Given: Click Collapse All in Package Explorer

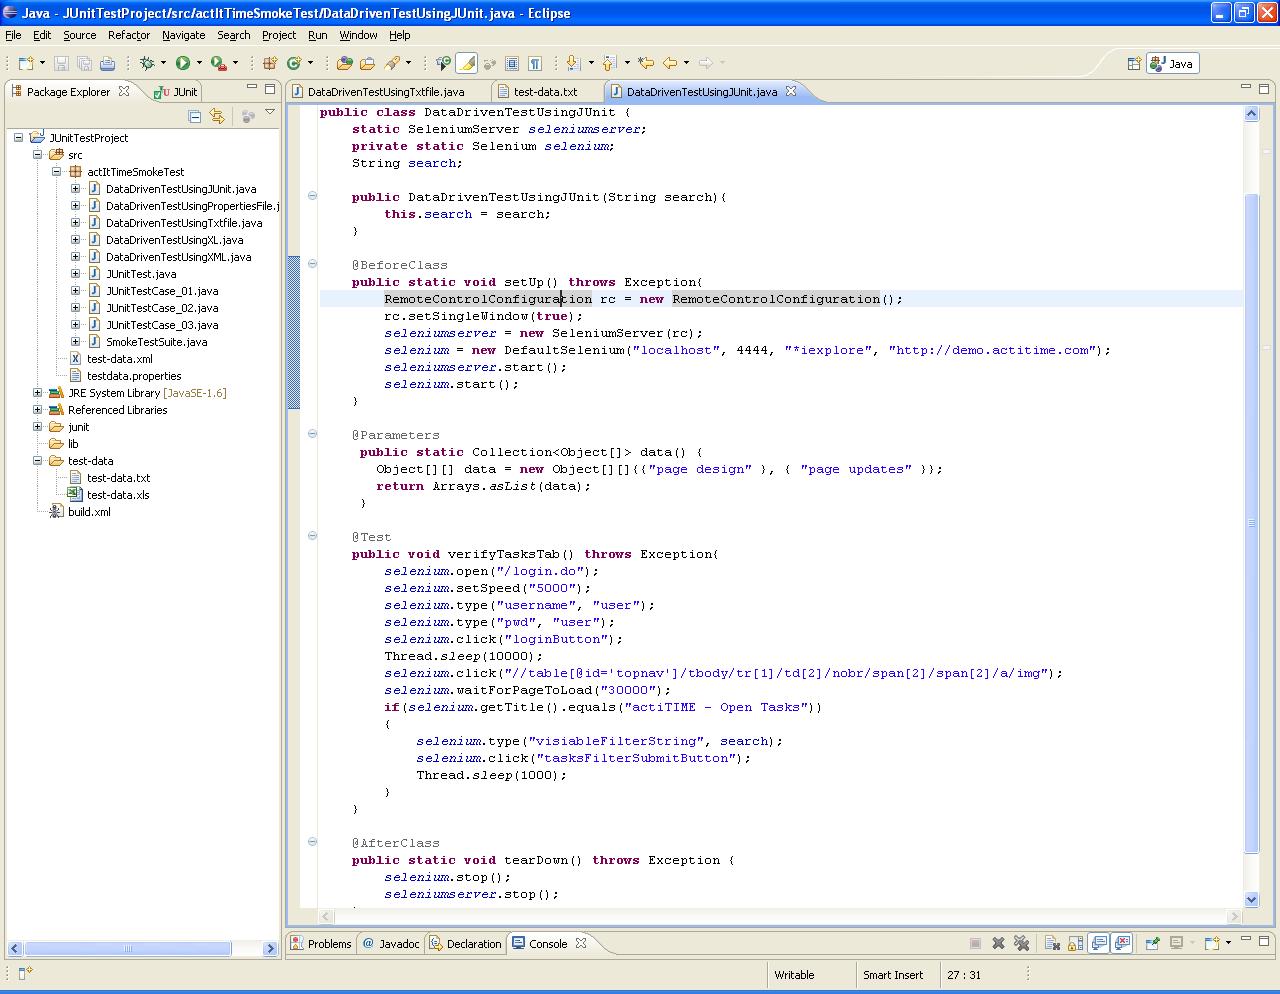Looking at the screenshot, I should pyautogui.click(x=195, y=116).
